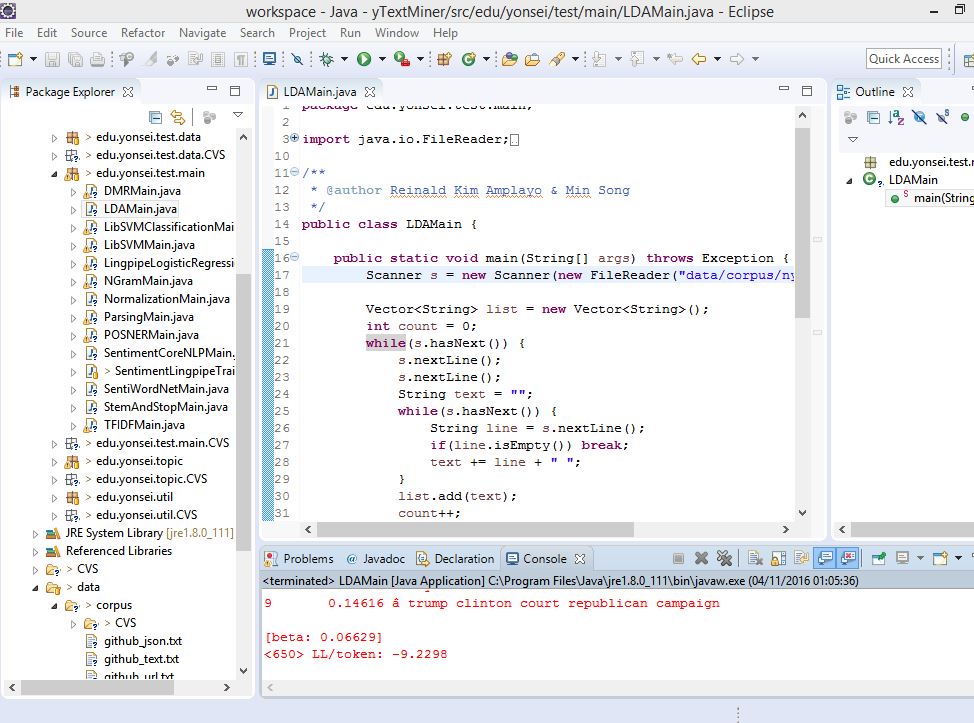This screenshot has height=723, width=974.
Task: Click Sort alphabetically in Outline toolbar
Action: [897, 117]
